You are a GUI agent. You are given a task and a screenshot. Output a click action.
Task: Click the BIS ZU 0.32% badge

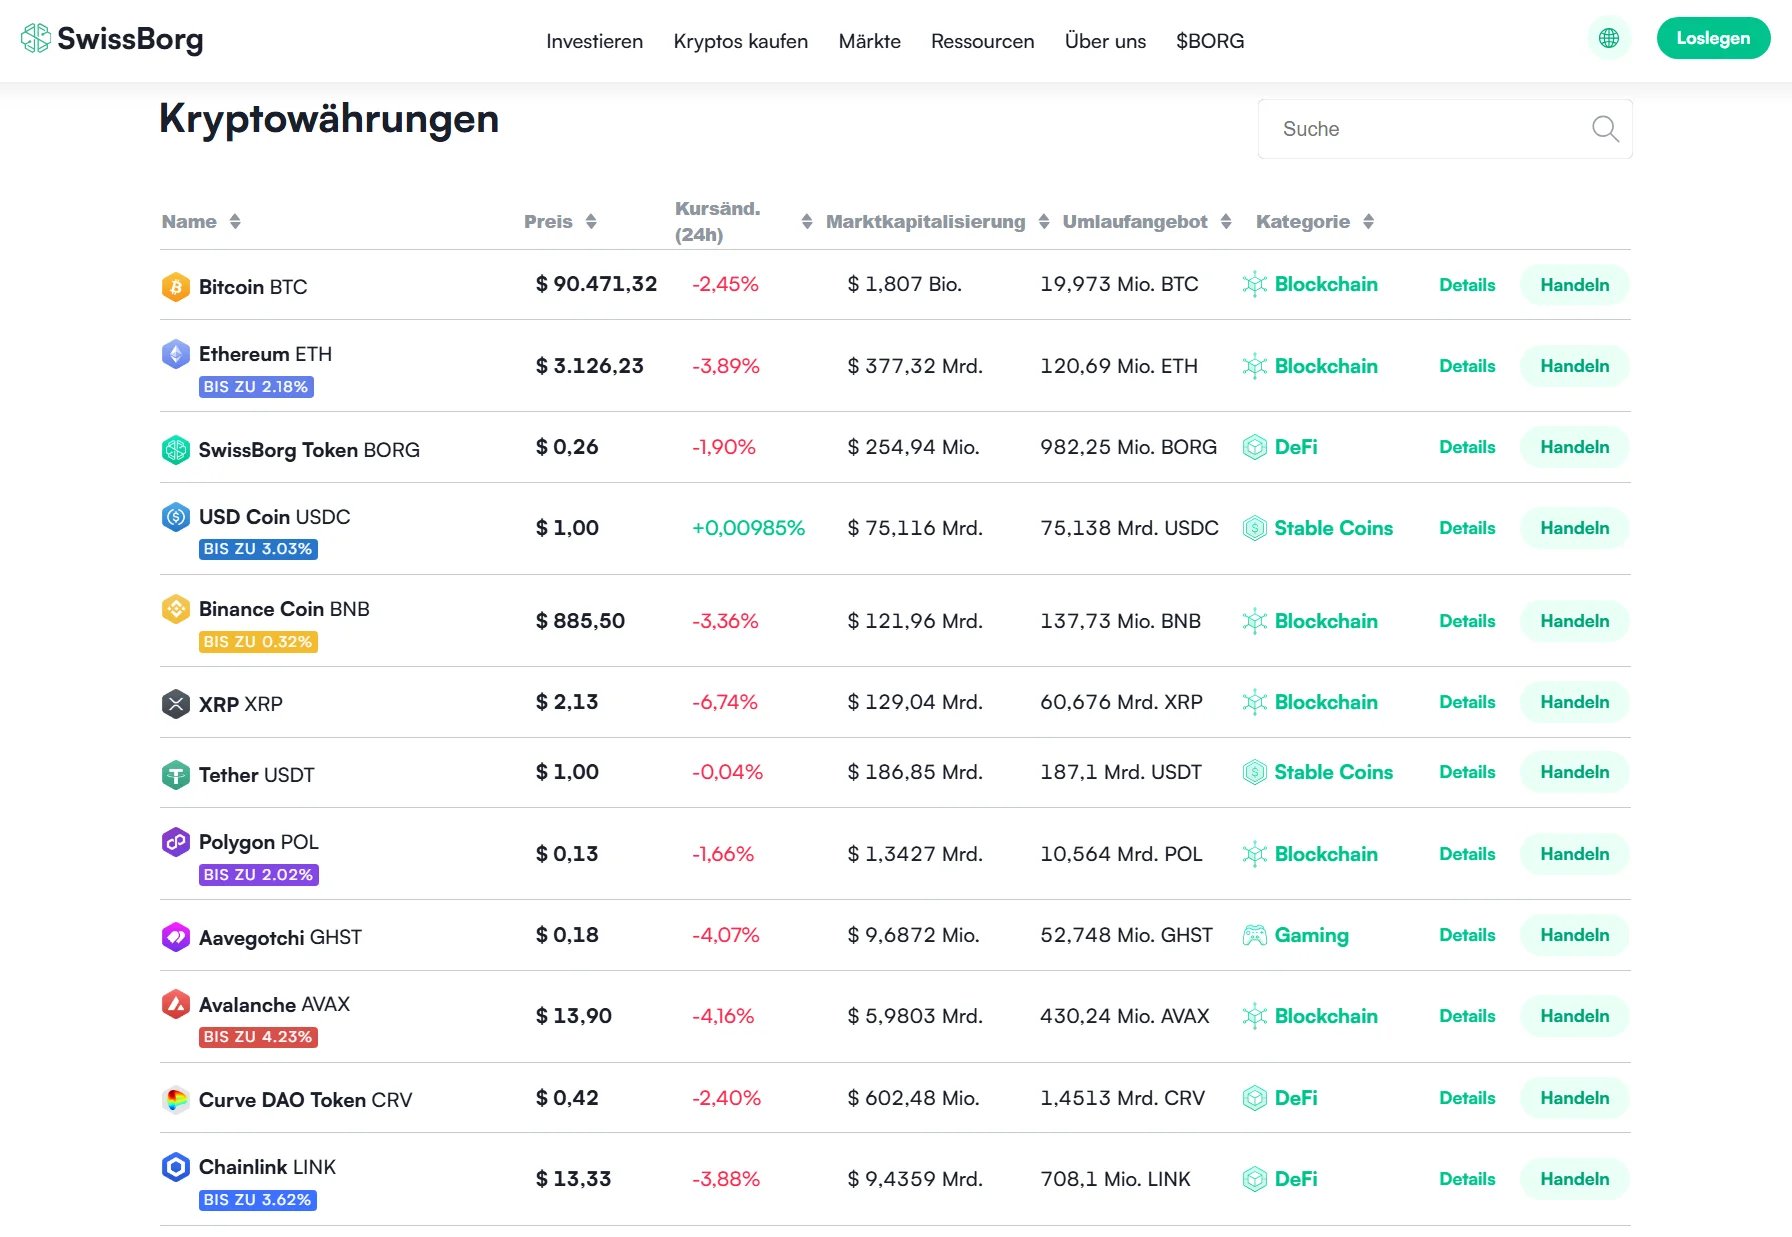[x=258, y=642]
